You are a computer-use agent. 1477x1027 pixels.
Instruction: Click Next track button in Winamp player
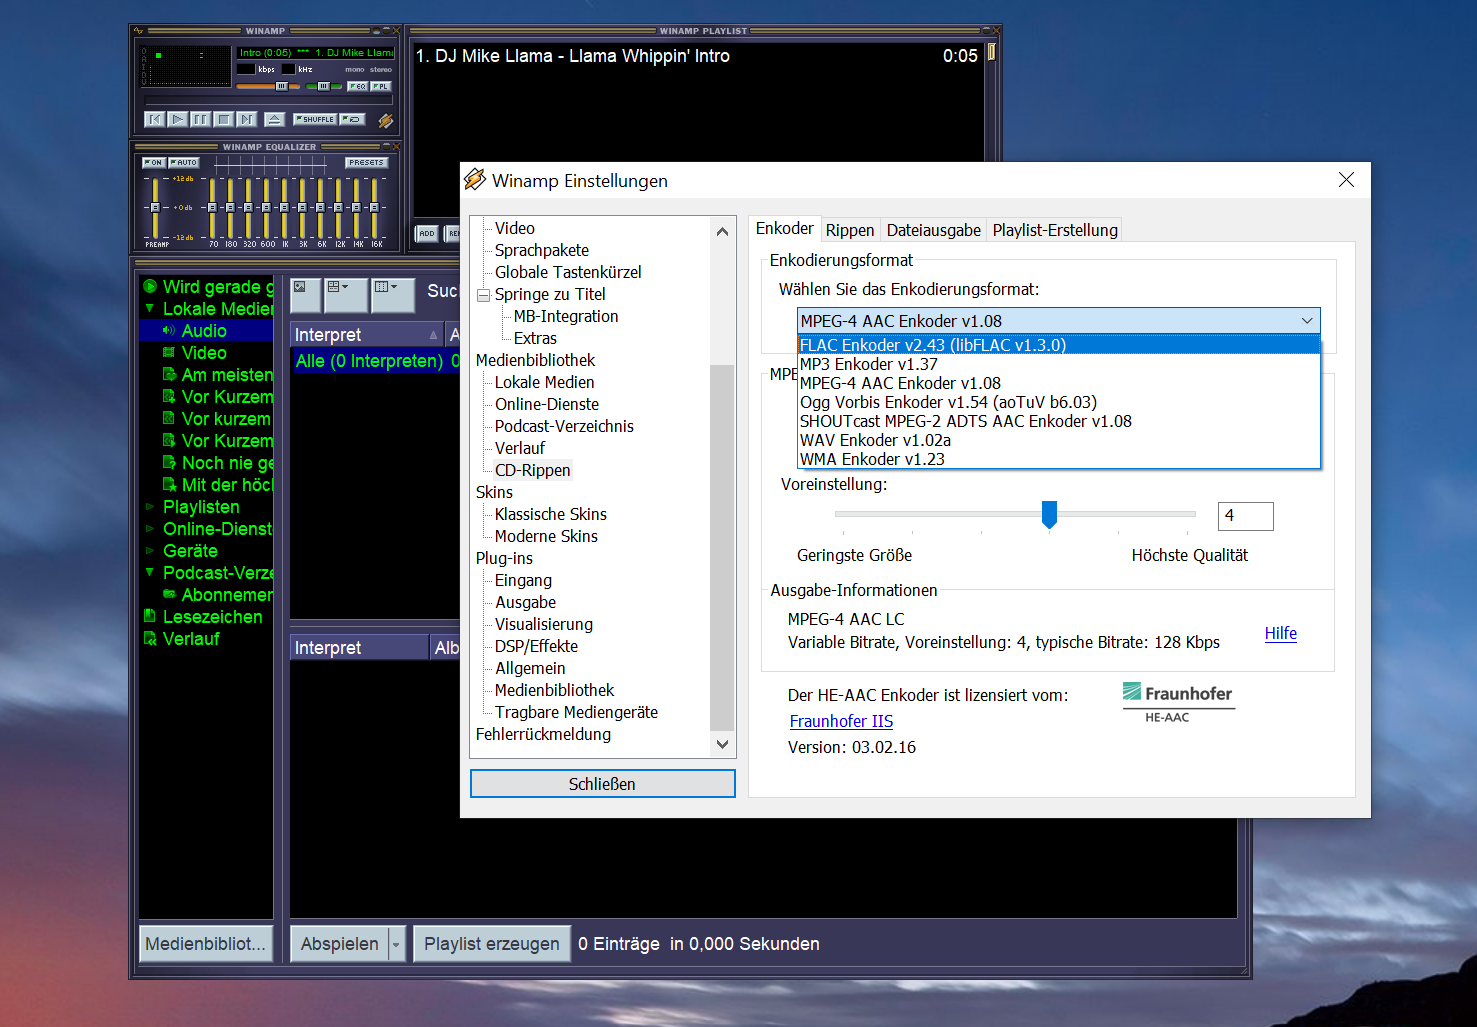point(247,119)
